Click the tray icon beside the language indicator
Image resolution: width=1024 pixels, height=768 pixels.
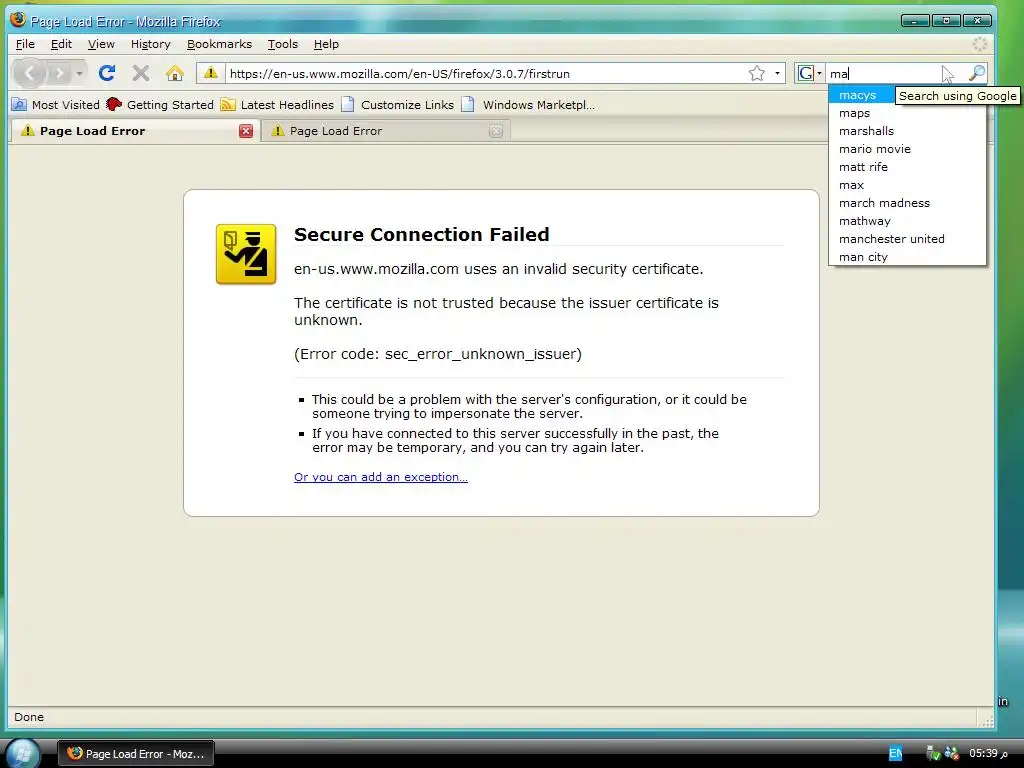click(x=933, y=754)
